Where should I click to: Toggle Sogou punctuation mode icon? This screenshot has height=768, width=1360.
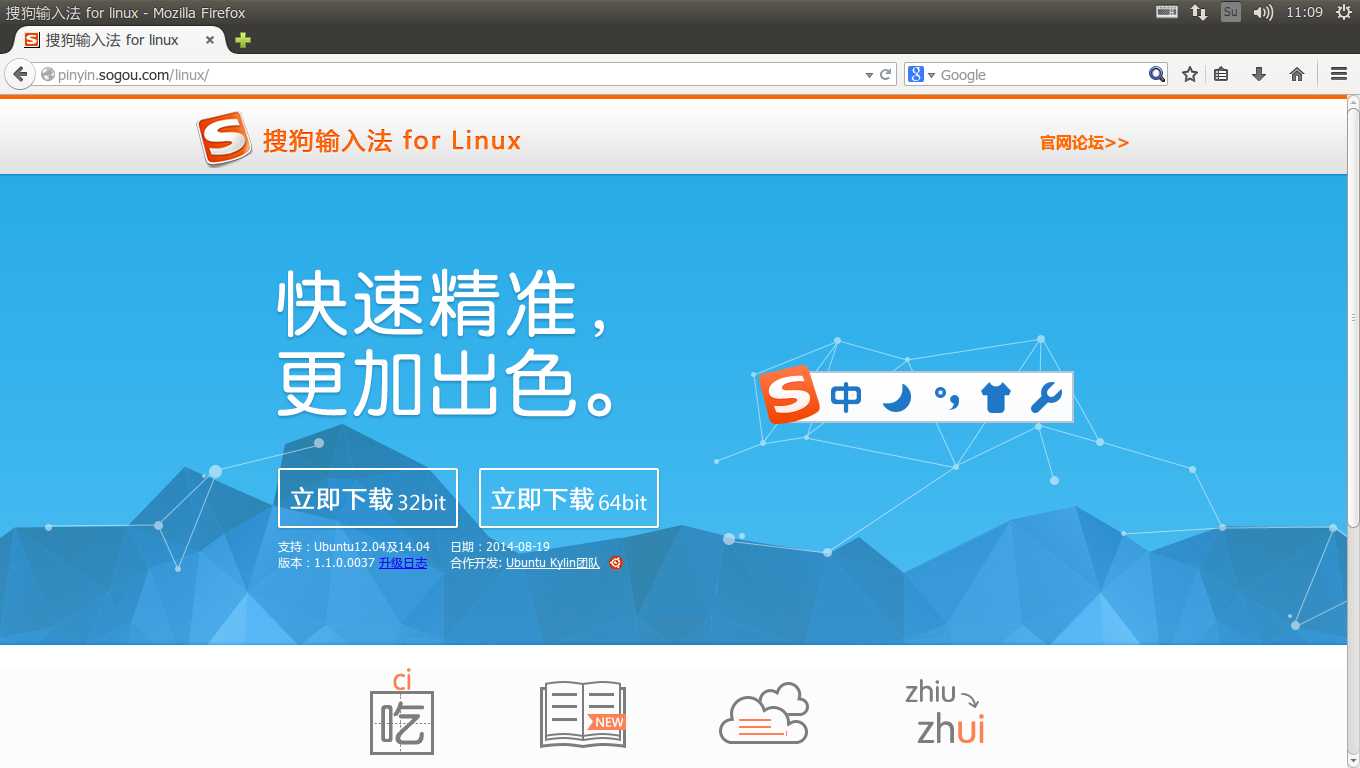946,397
